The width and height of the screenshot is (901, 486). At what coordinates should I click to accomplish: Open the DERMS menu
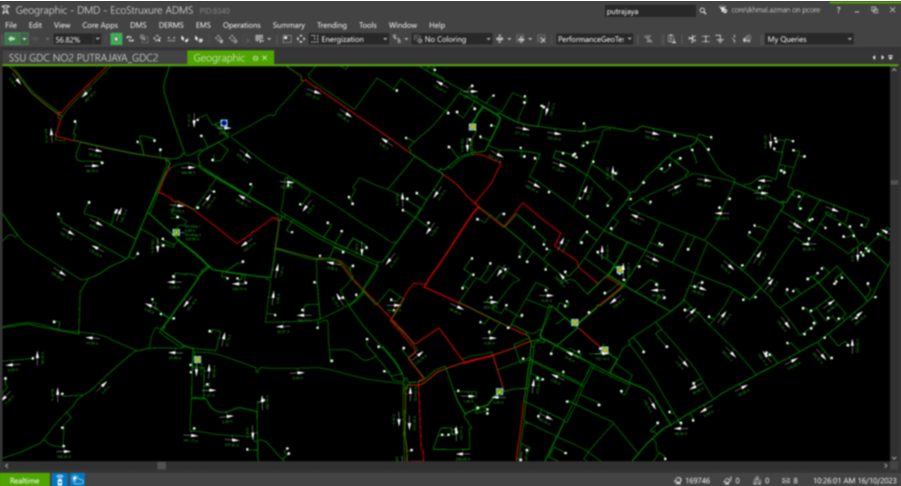coord(171,25)
